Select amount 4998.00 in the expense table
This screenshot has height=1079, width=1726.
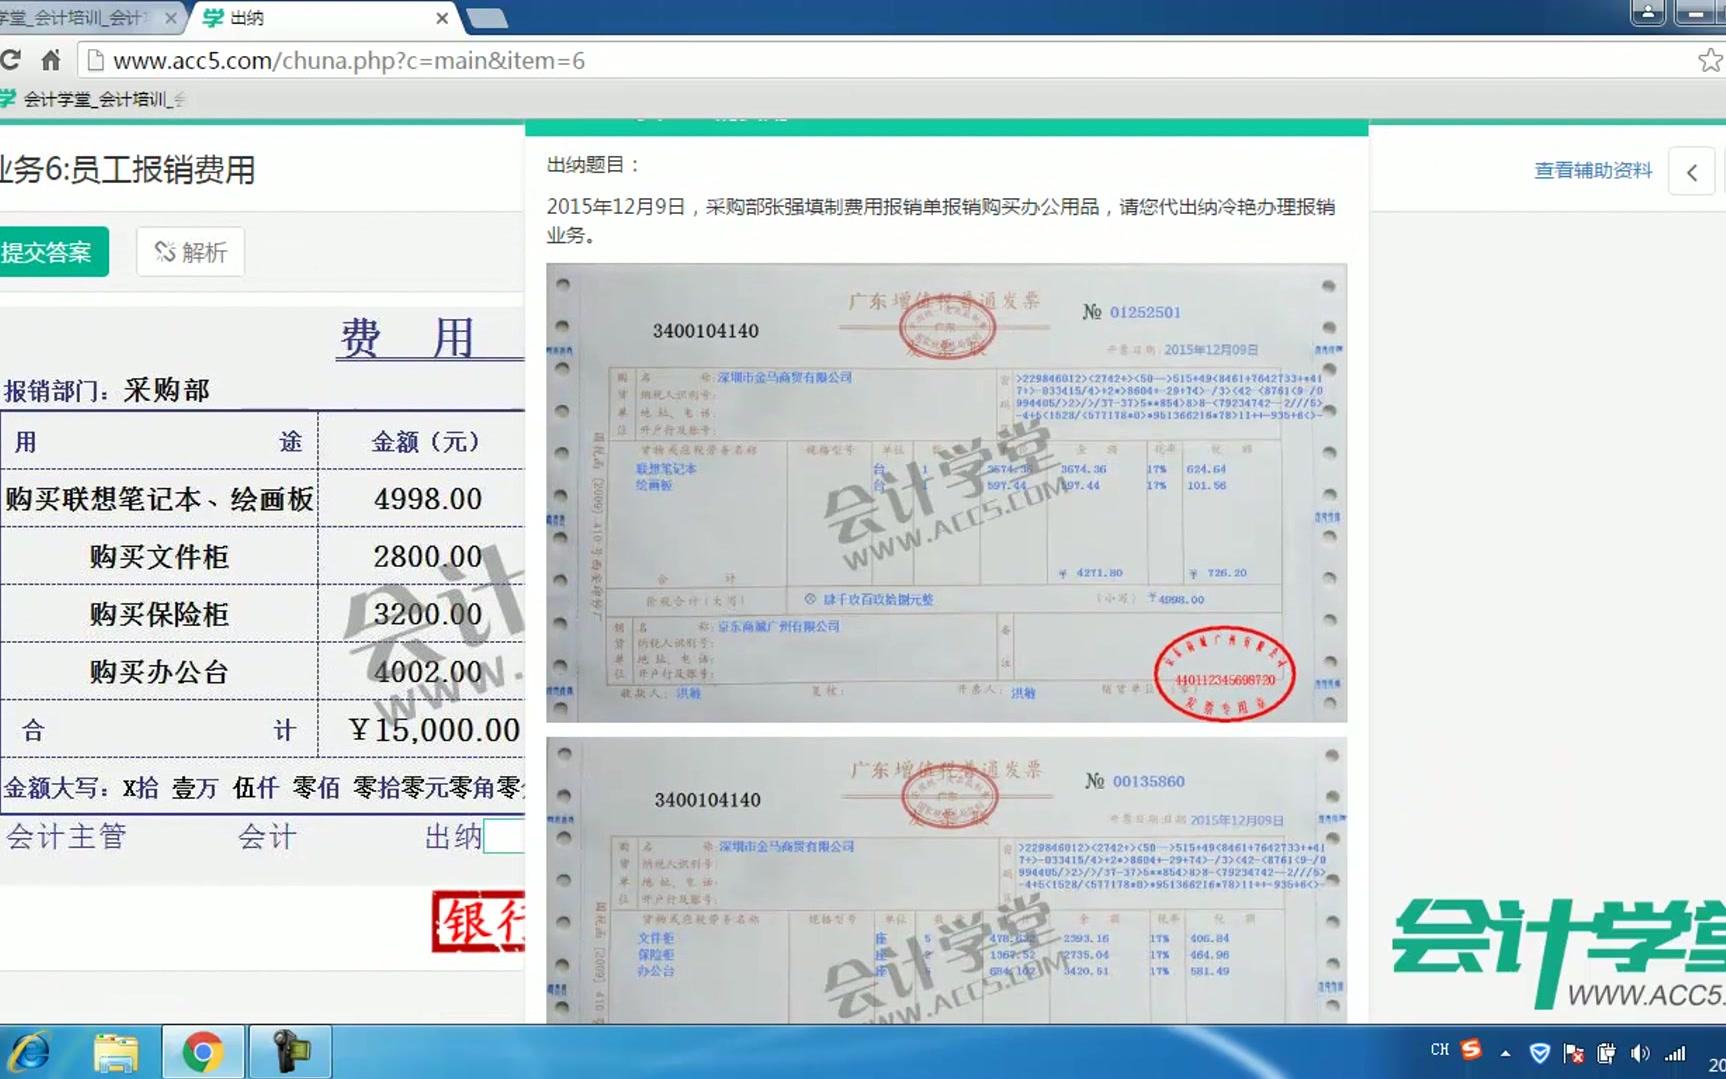click(428, 498)
